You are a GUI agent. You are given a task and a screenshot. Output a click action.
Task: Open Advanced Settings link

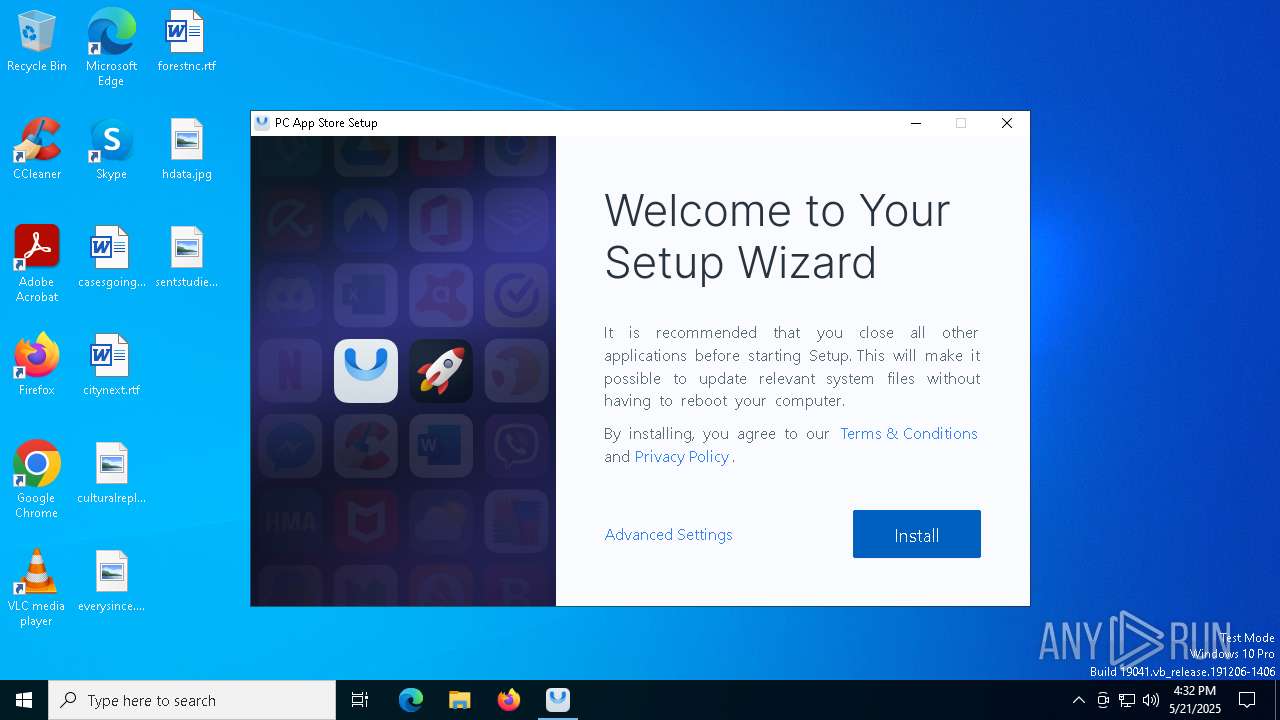pyautogui.click(x=668, y=534)
